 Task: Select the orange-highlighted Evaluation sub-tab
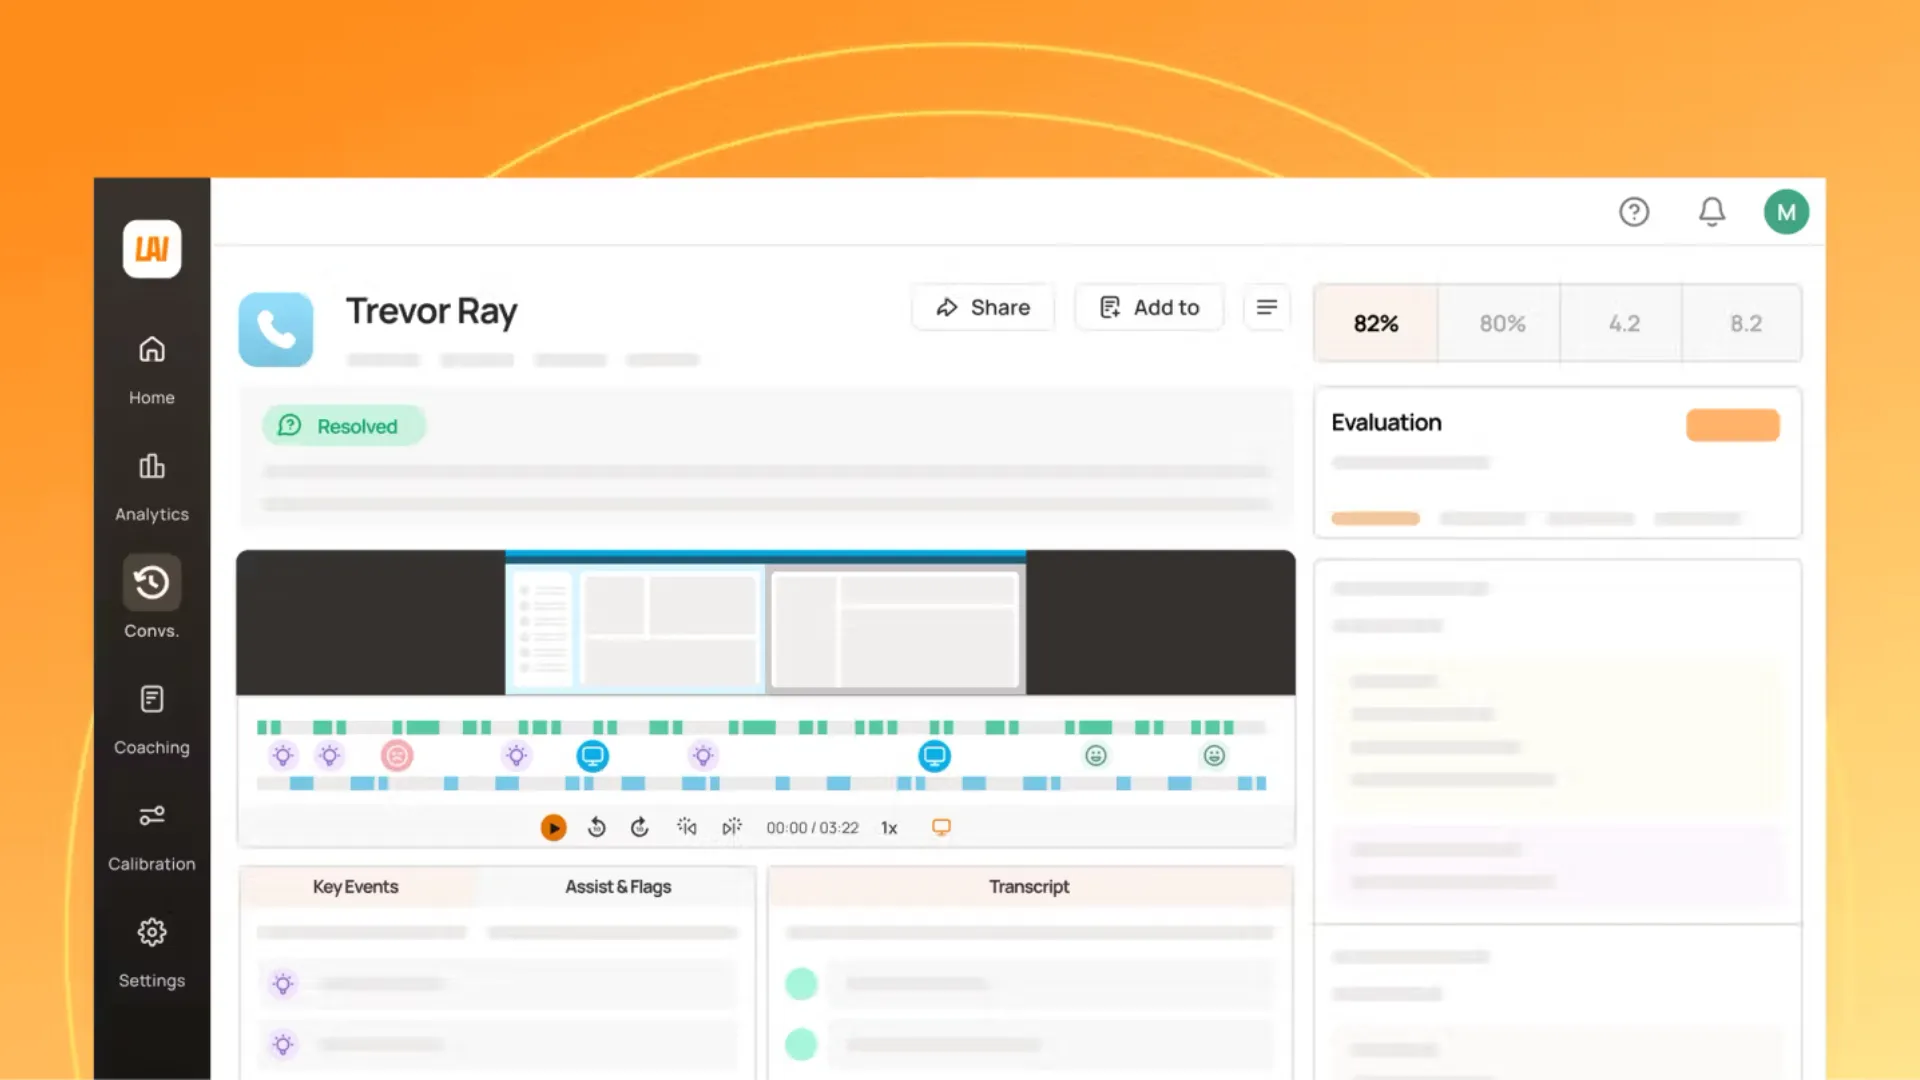pyautogui.click(x=1375, y=518)
